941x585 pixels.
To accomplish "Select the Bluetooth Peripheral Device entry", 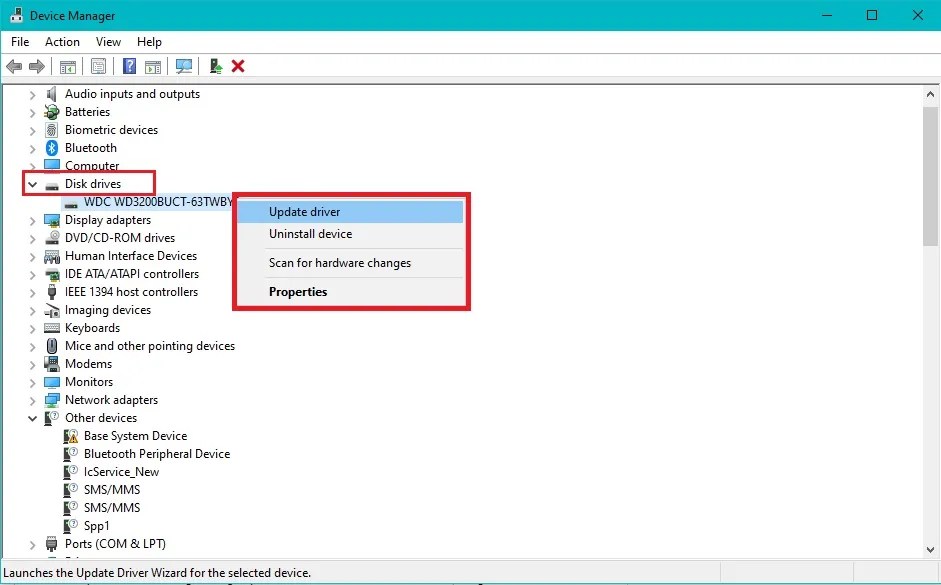I will coord(156,453).
